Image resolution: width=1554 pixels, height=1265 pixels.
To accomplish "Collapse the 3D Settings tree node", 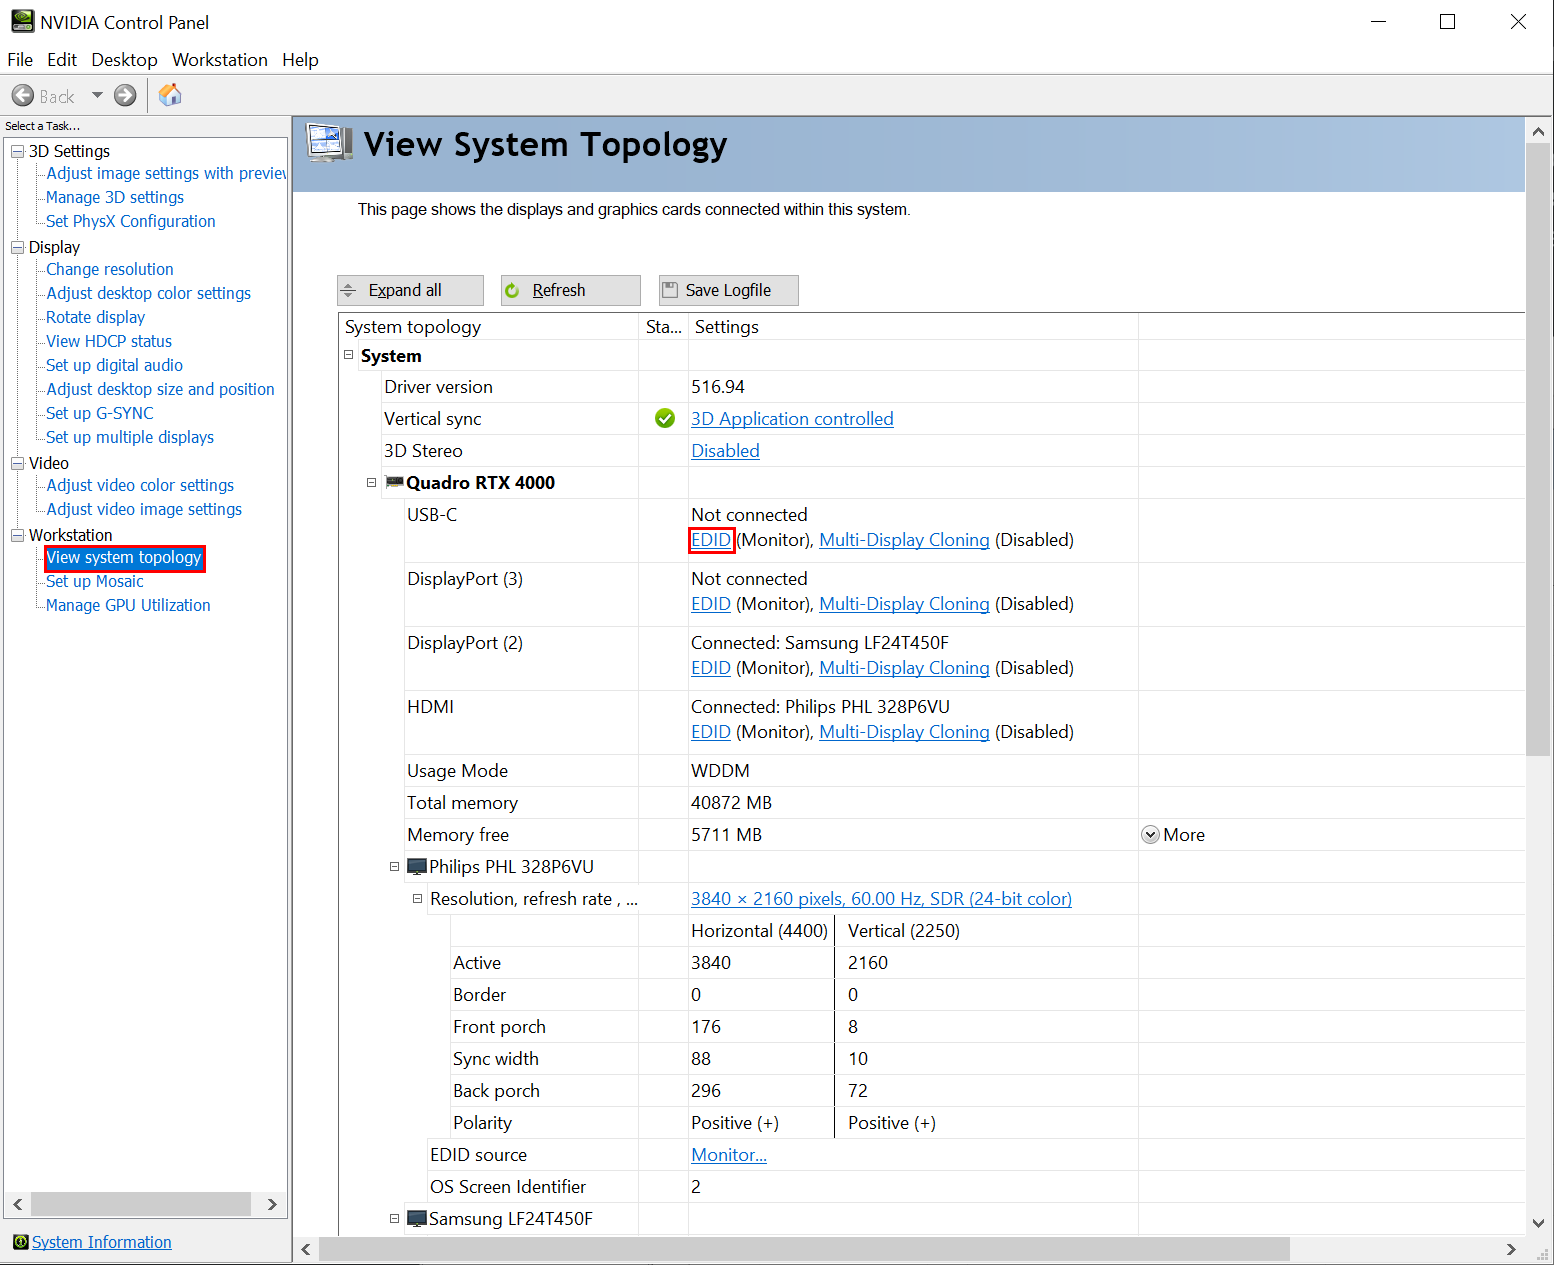I will click(17, 151).
